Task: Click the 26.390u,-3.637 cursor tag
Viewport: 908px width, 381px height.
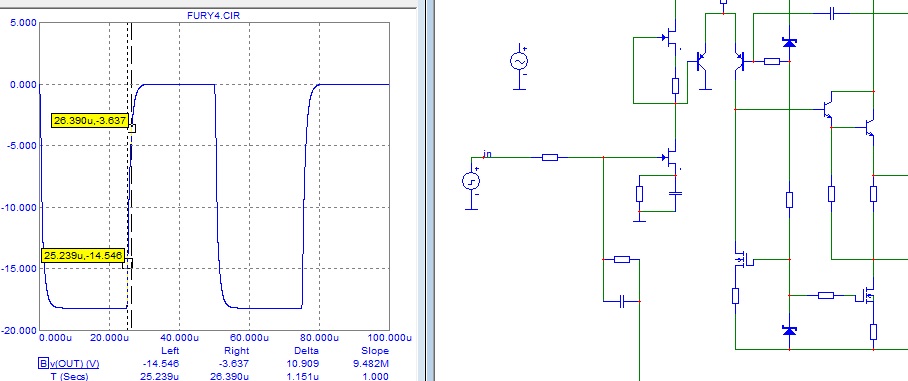Action: point(90,120)
